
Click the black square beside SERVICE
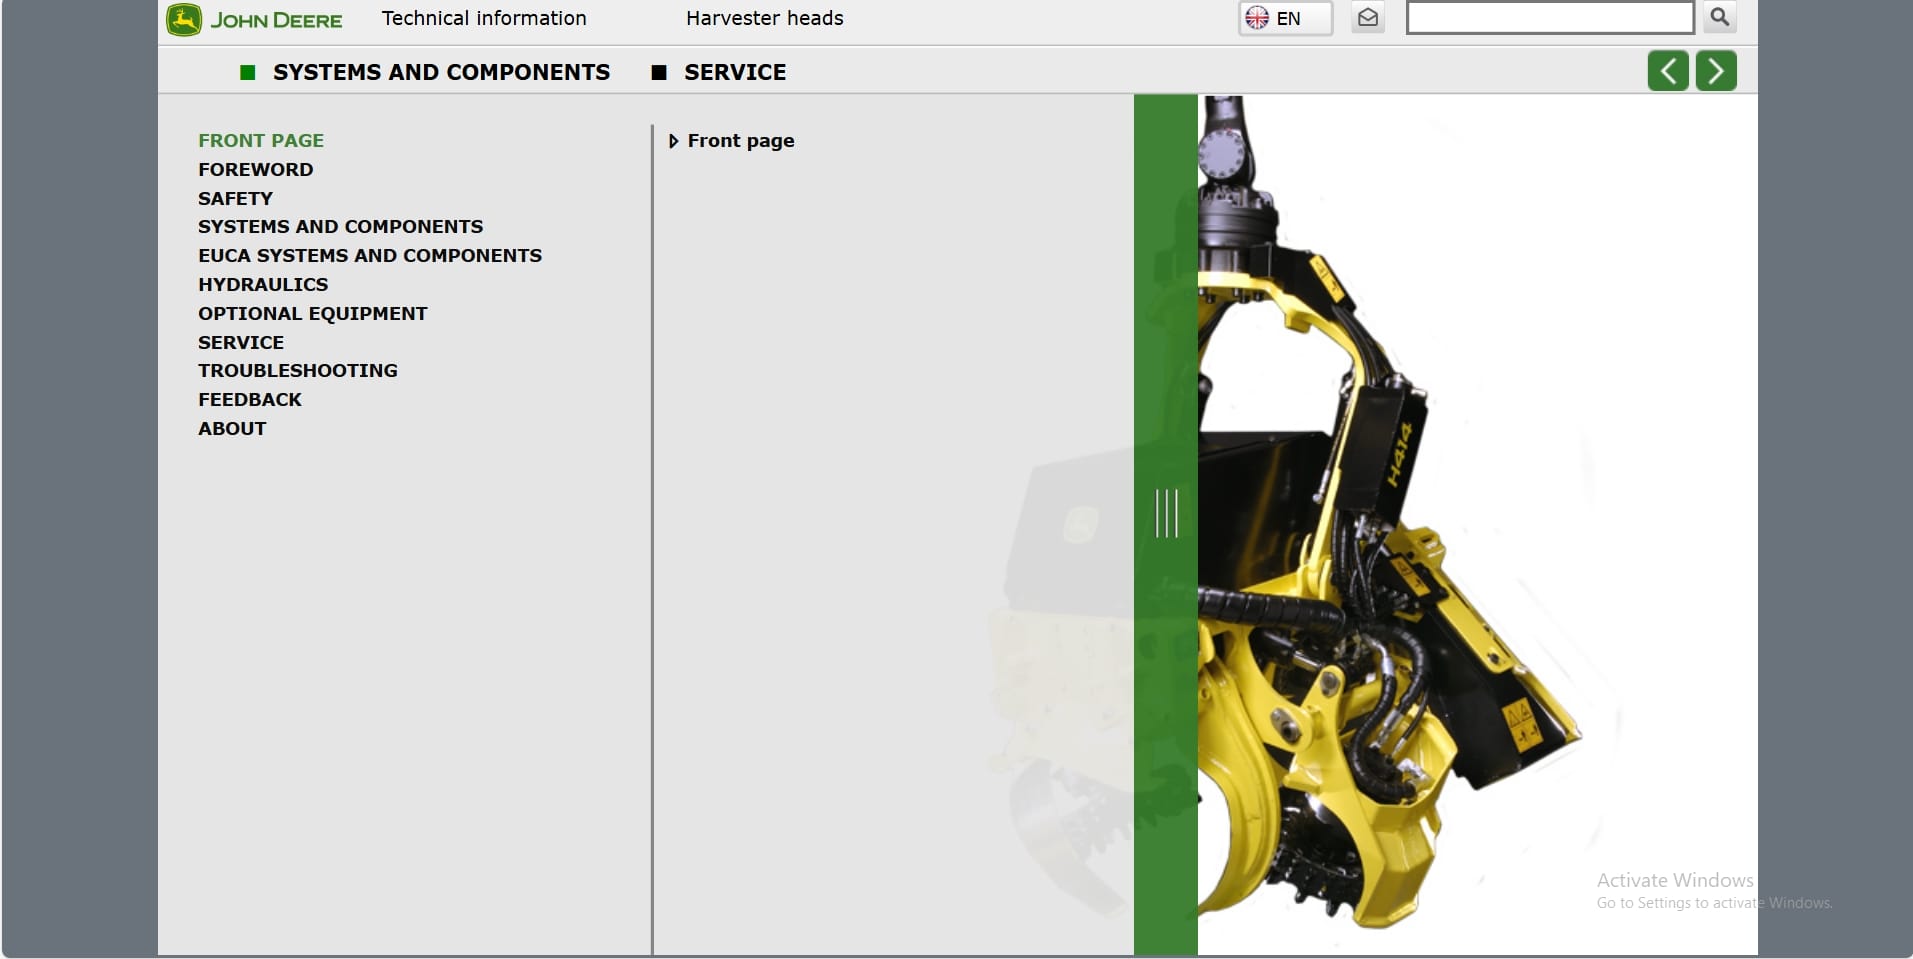pyautogui.click(x=659, y=72)
